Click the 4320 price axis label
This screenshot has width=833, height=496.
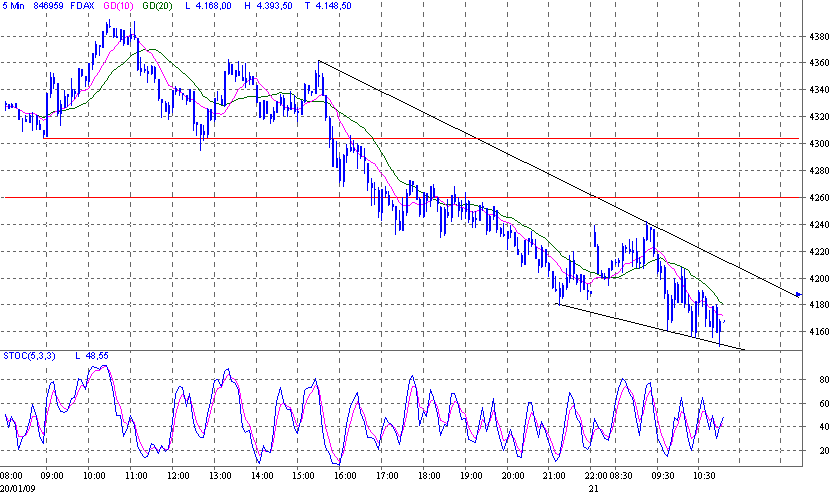tap(819, 117)
